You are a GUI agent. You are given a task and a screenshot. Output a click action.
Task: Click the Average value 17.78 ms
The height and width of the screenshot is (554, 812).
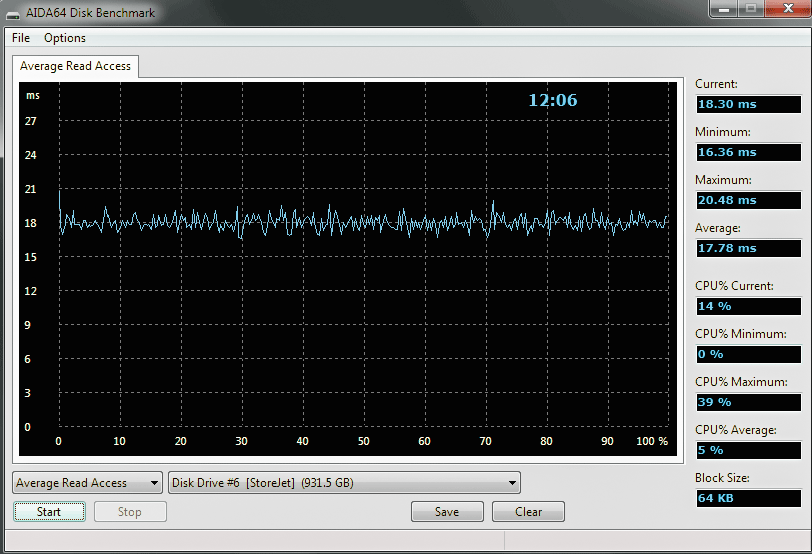coord(748,248)
